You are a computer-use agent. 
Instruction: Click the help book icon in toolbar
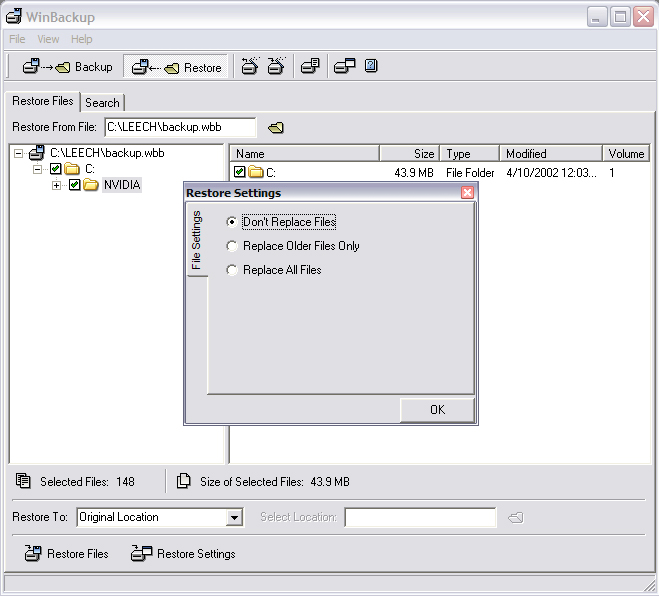click(371, 67)
